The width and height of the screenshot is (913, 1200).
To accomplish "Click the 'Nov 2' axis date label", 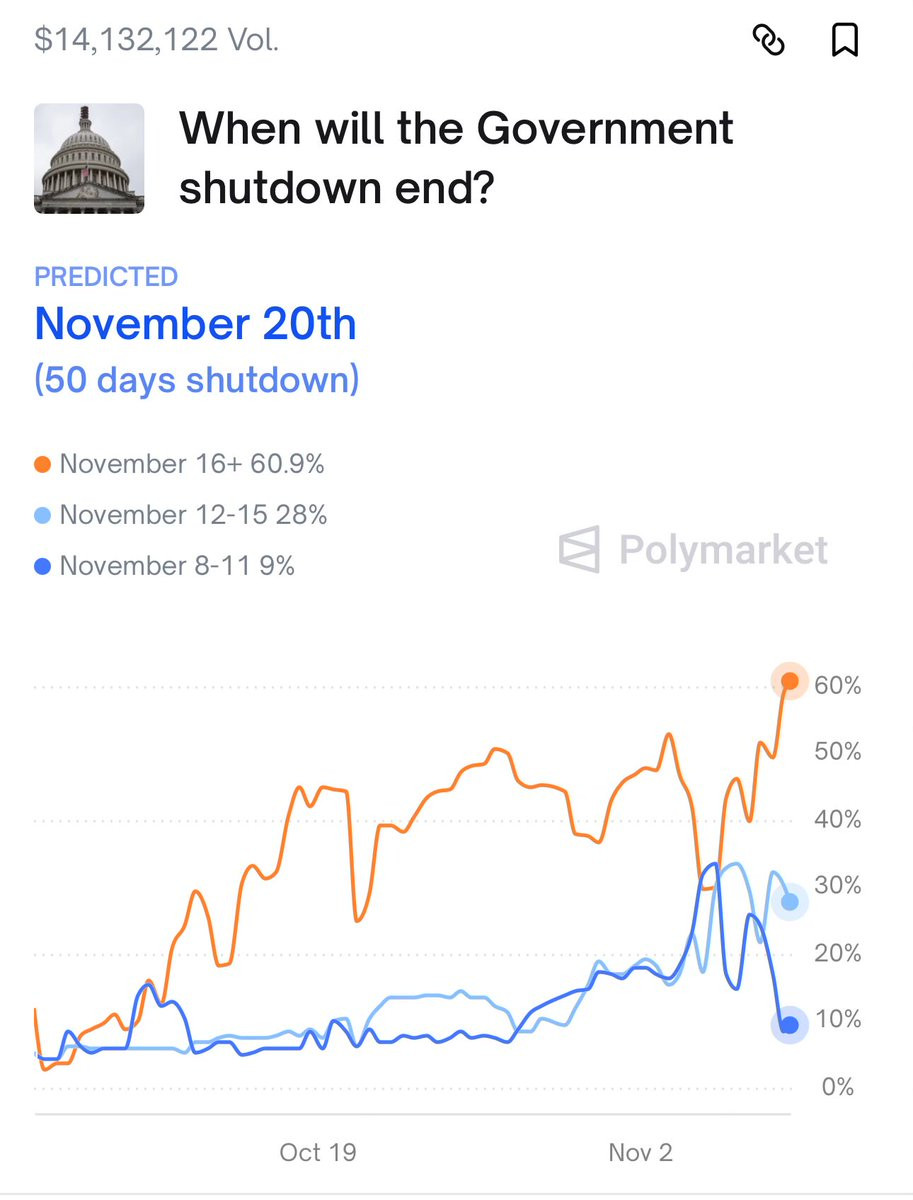I will (640, 1152).
